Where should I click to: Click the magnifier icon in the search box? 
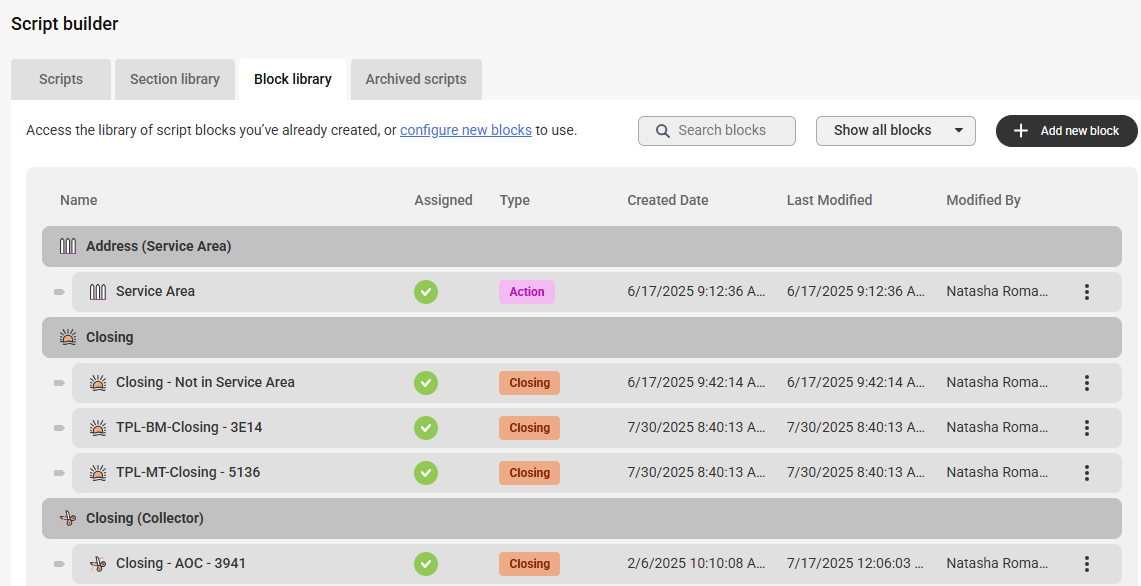[662, 131]
